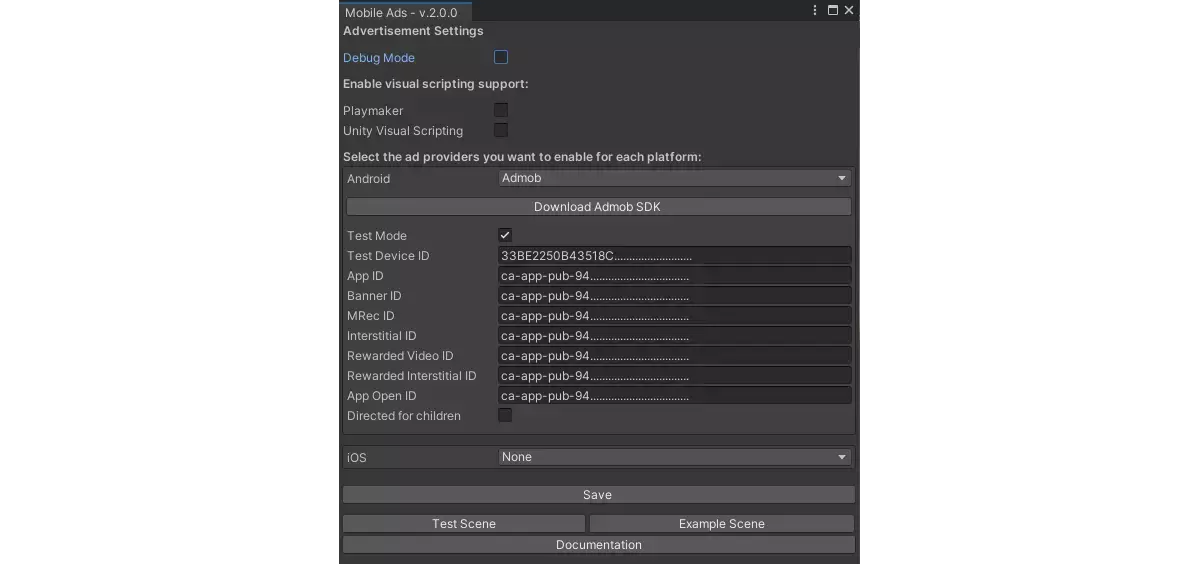Click the Banner ID text field
This screenshot has width=1200, height=564.
click(674, 296)
